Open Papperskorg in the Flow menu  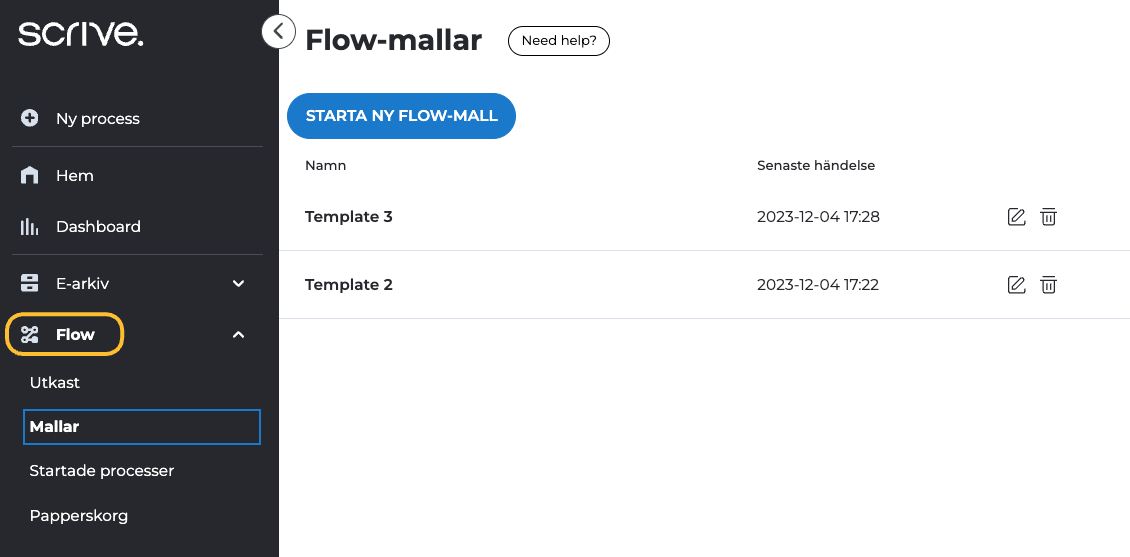79,516
